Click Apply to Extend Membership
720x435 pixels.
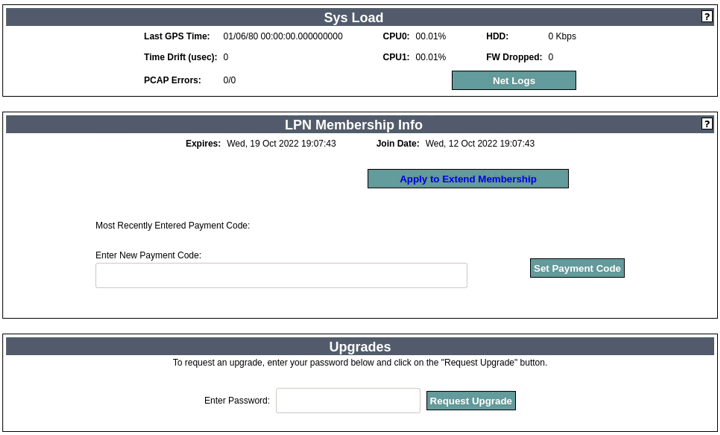(468, 179)
